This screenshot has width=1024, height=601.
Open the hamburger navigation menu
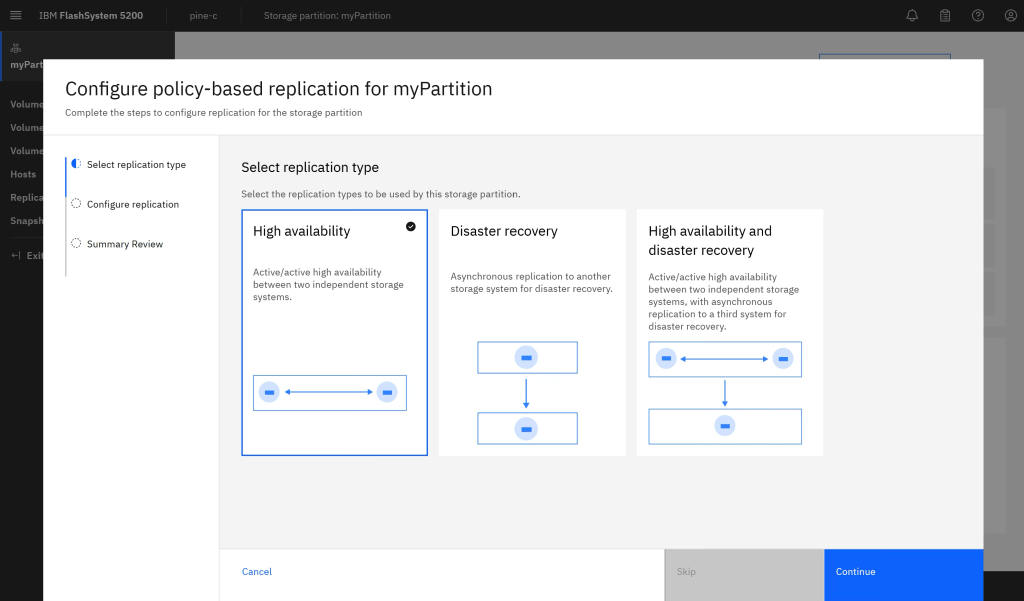click(15, 15)
